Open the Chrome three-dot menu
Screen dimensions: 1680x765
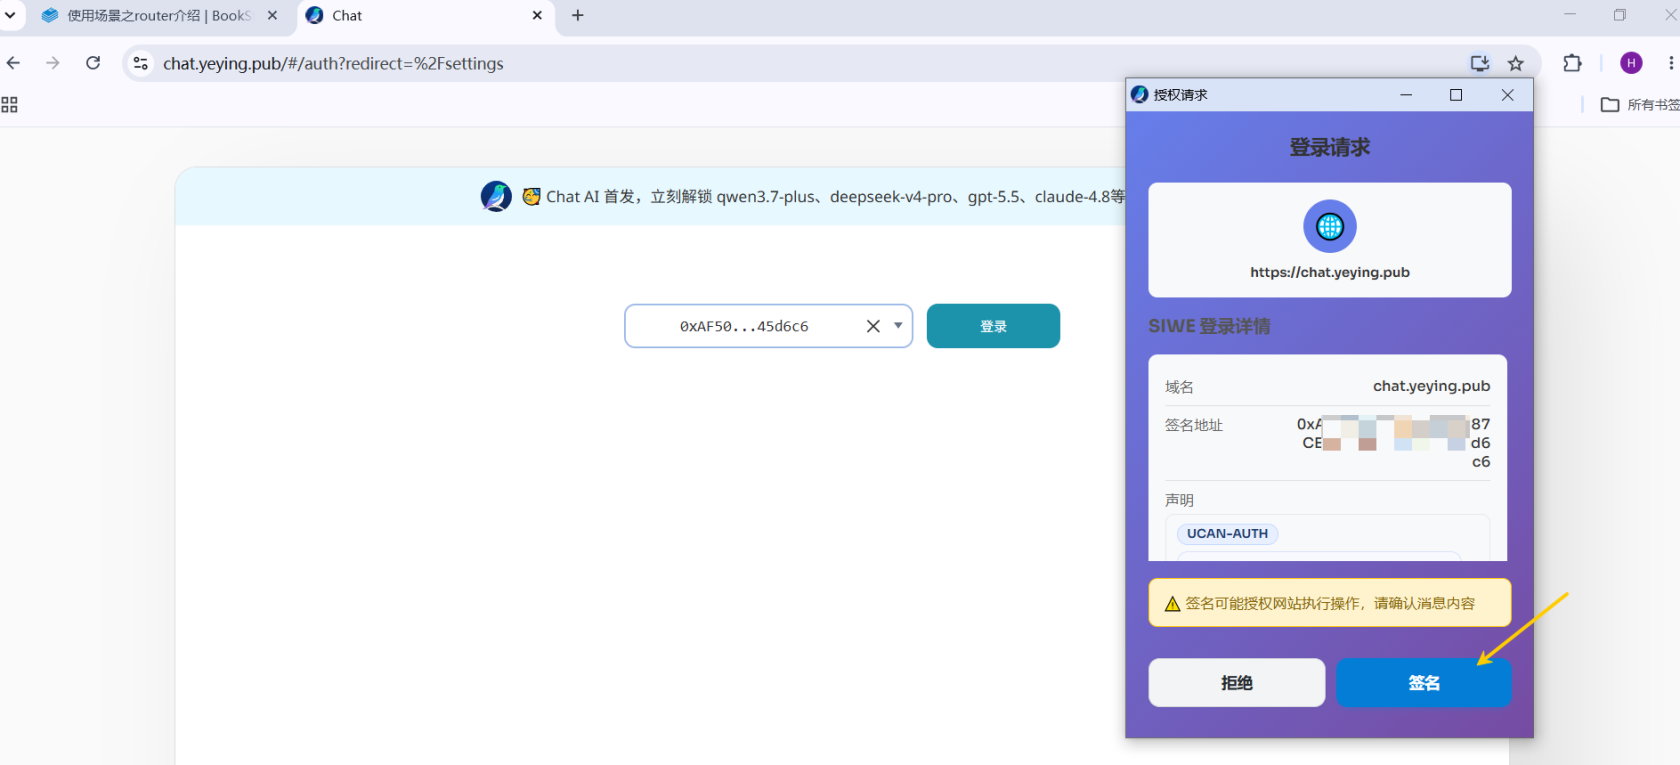[1670, 63]
